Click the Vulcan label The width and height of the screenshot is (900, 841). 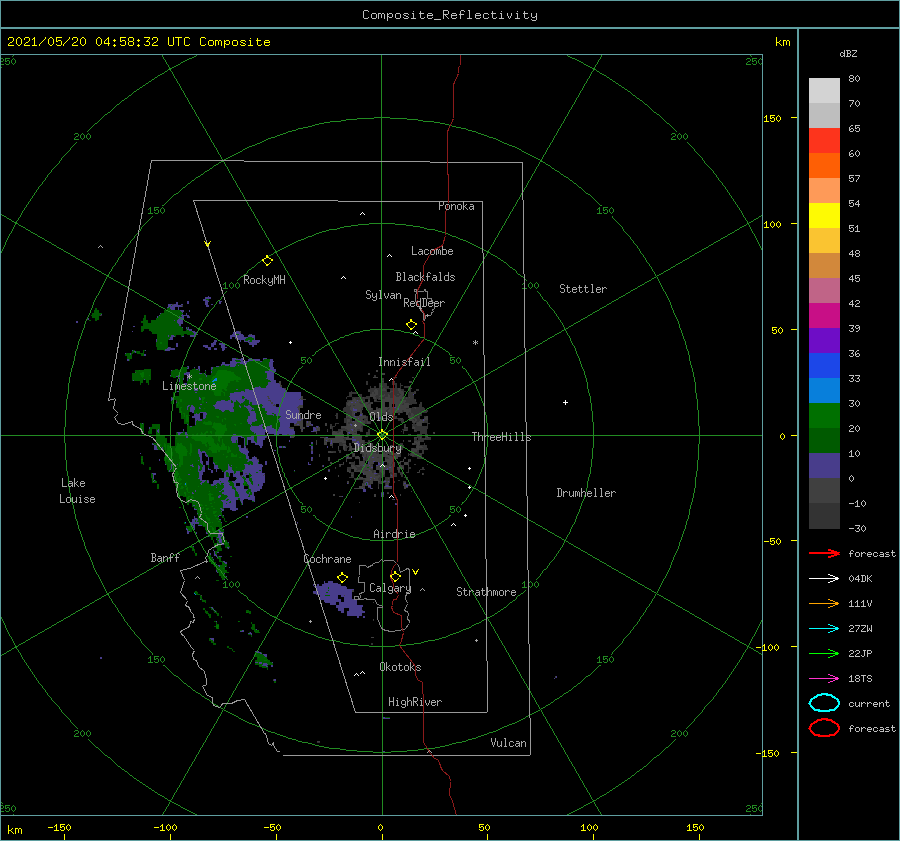tap(509, 743)
